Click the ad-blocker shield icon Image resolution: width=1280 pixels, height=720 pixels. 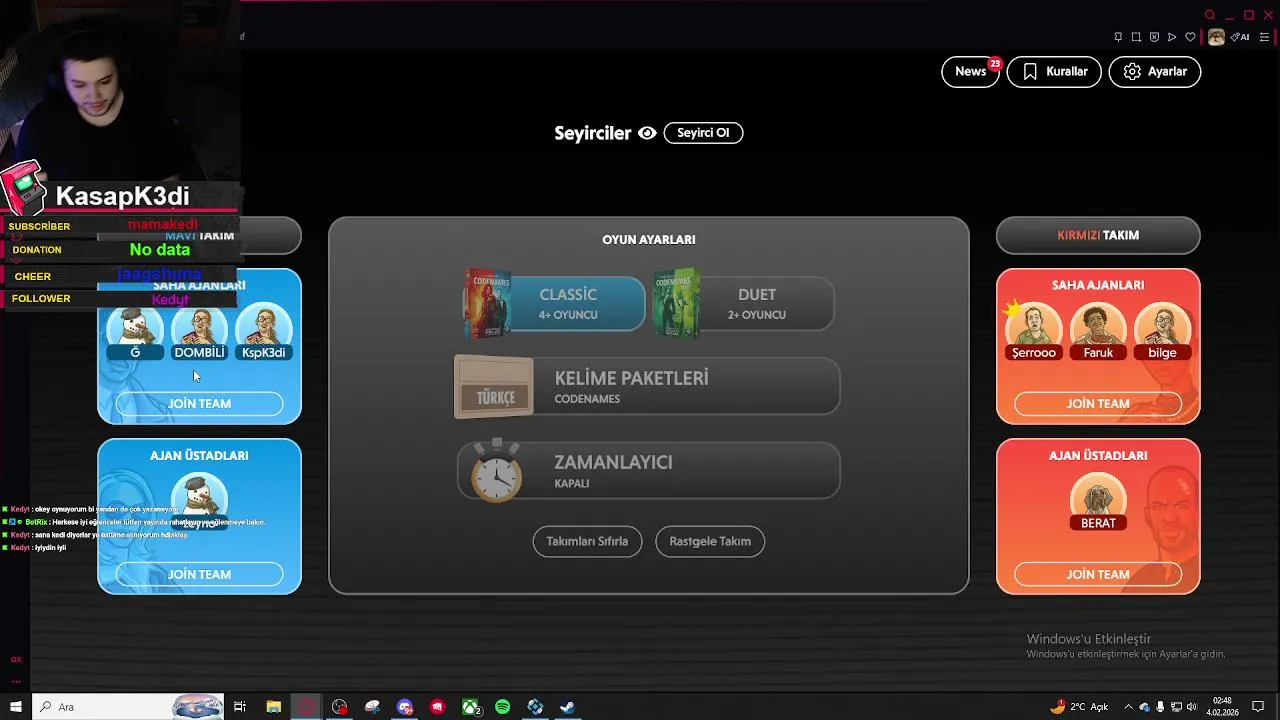[x=1154, y=37]
